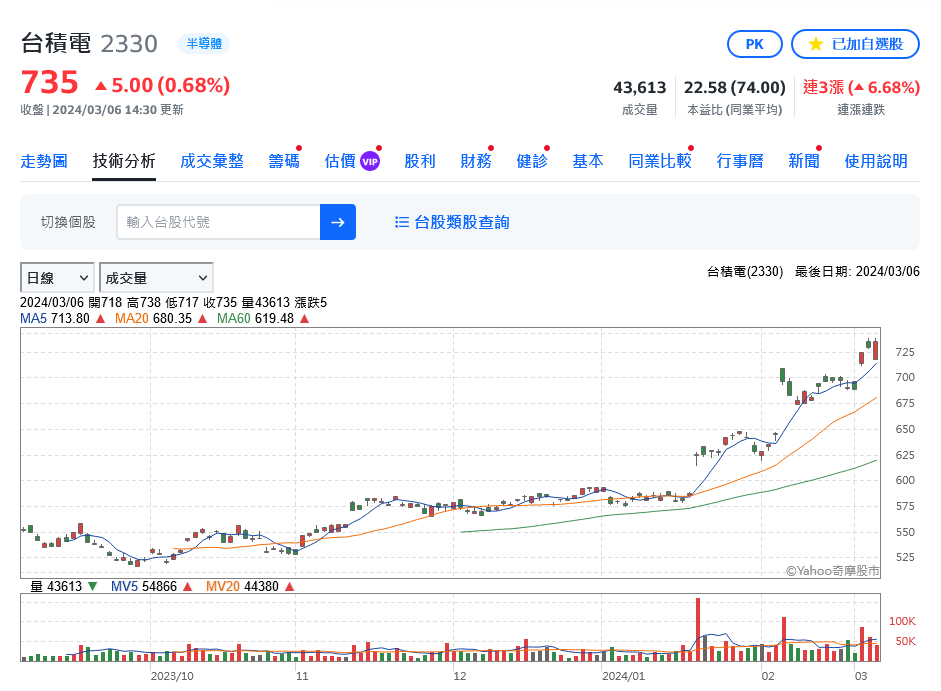This screenshot has width=941, height=691.
Task: Switch to the 股利 tab
Action: tap(419, 161)
